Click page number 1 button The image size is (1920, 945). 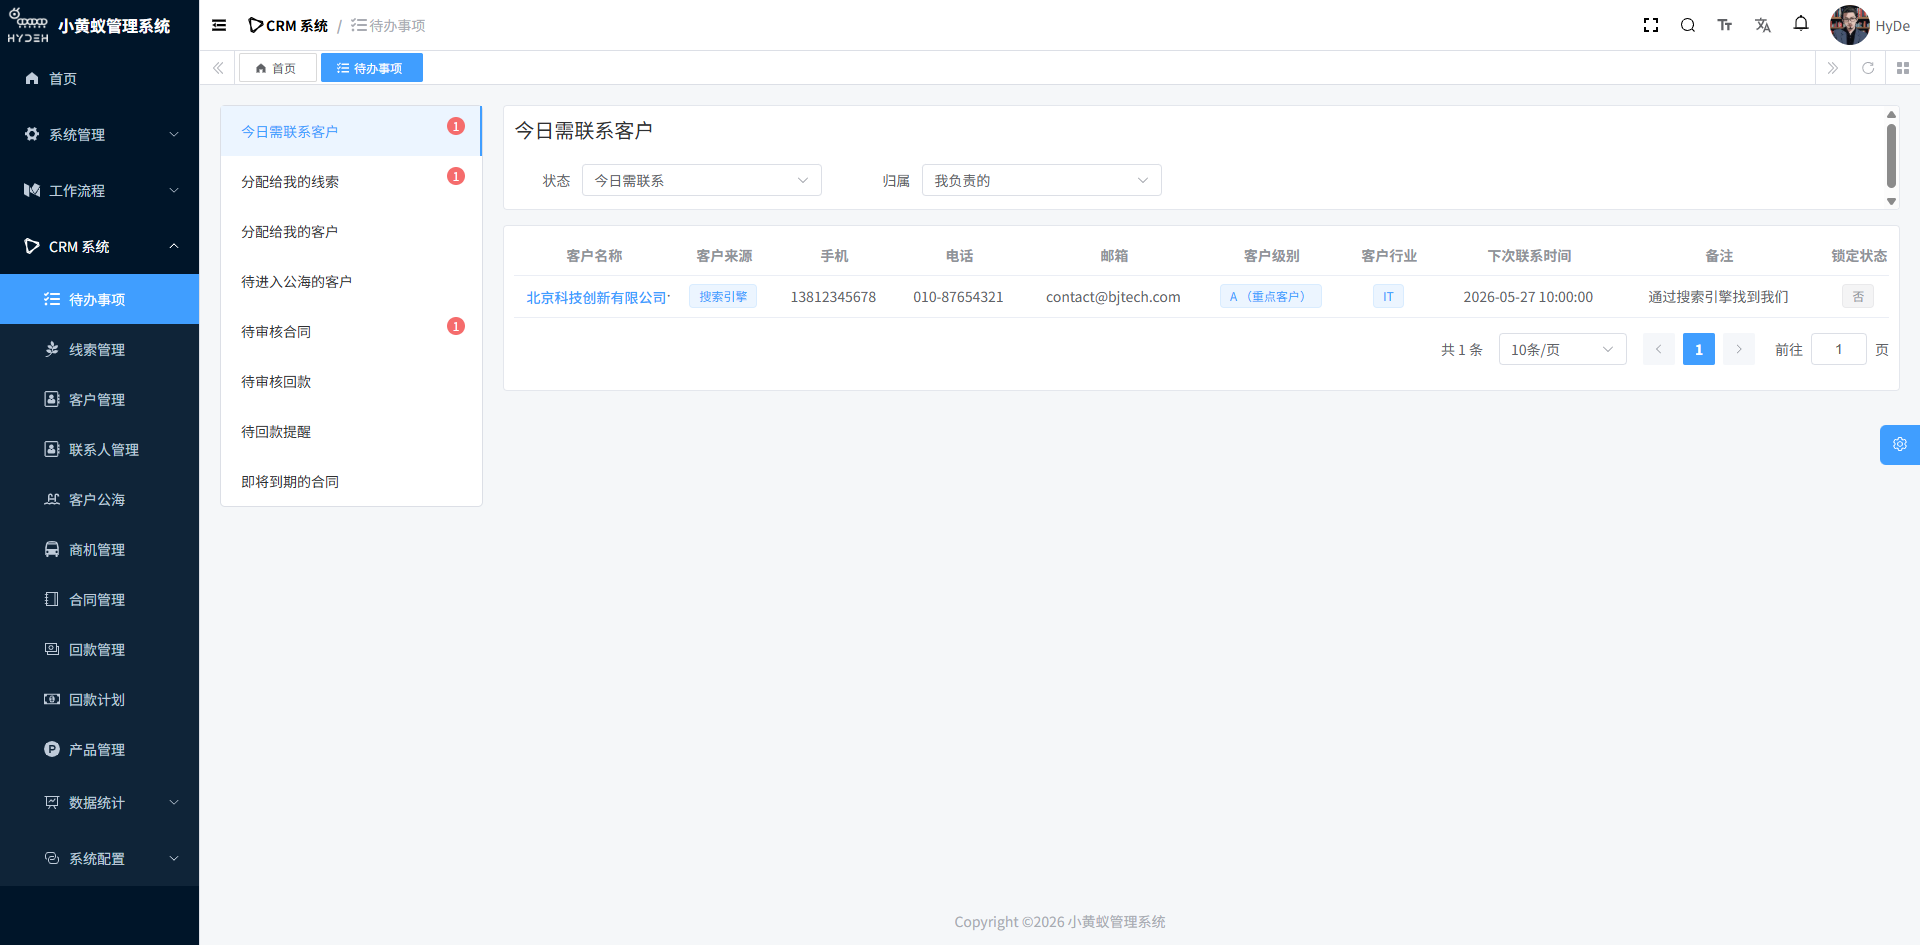(x=1699, y=349)
